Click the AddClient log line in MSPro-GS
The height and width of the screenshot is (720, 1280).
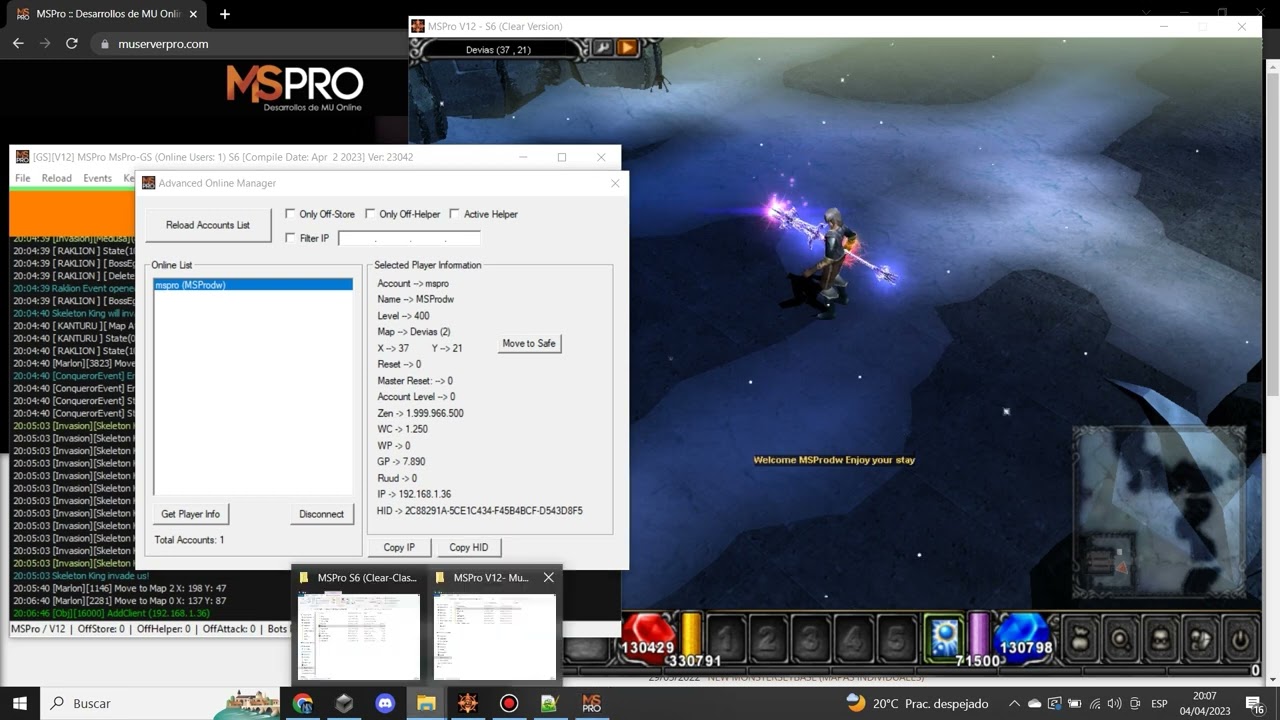point(111,613)
